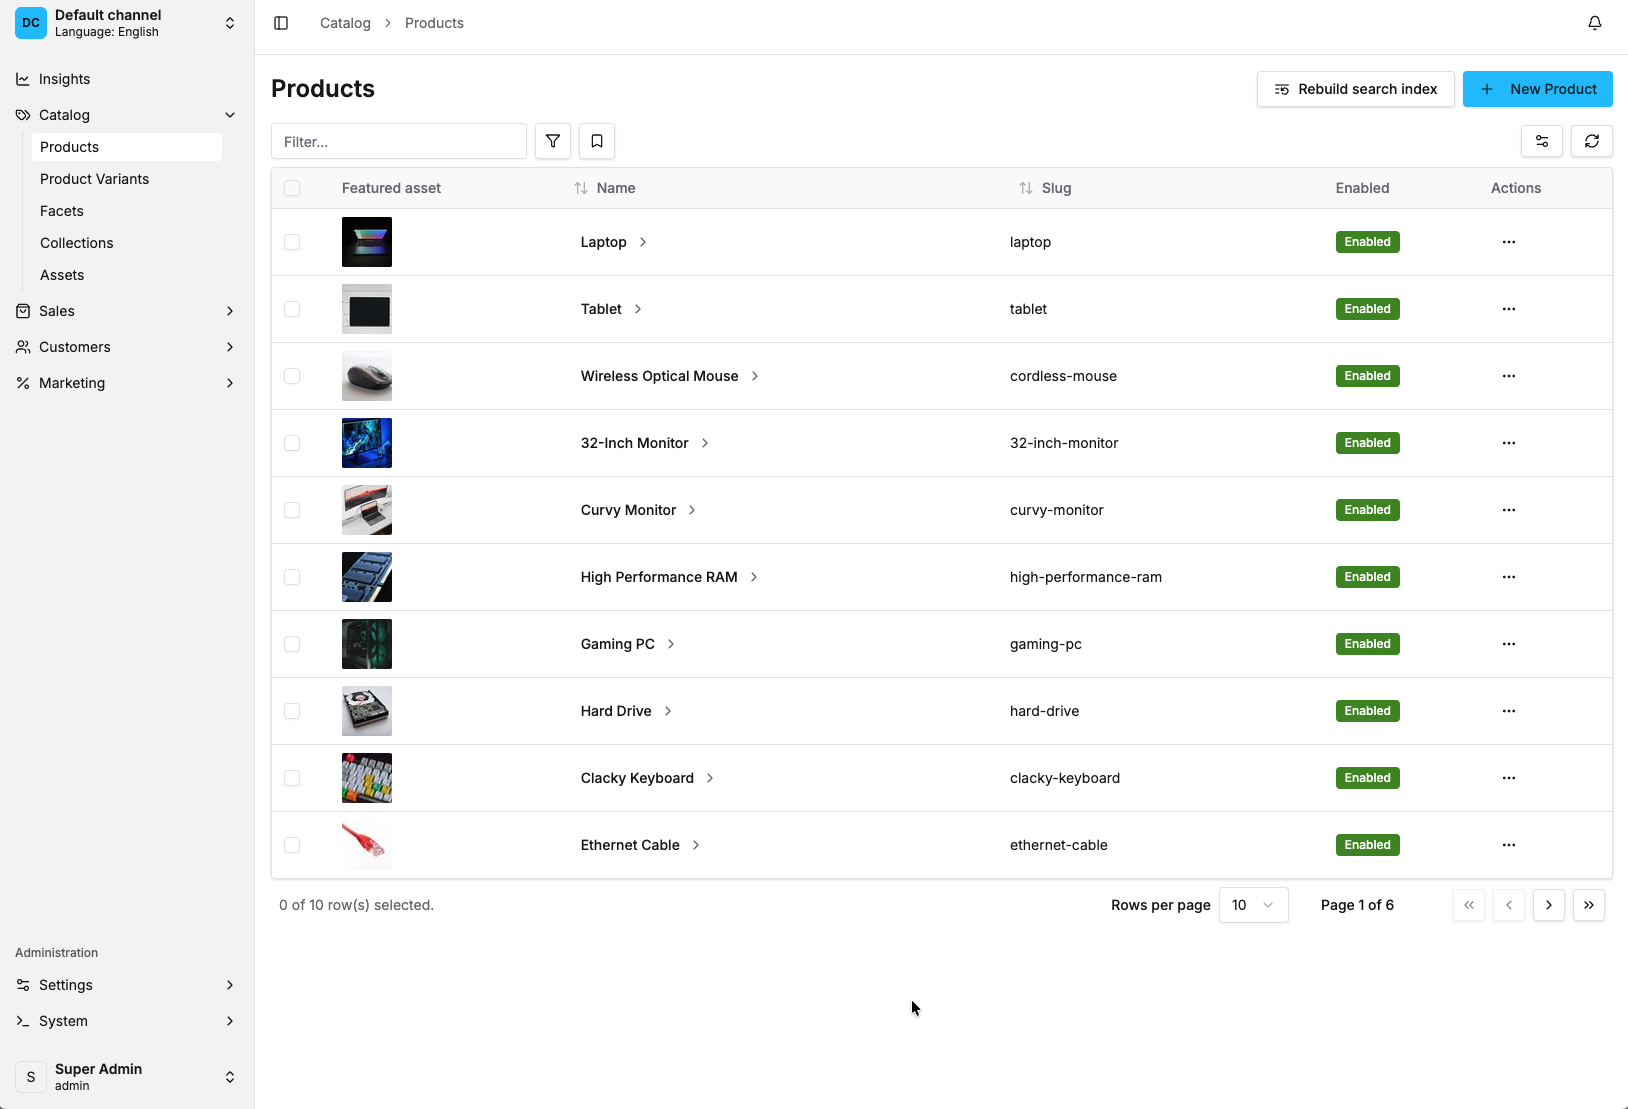
Task: Click the Filter text input field
Action: coord(399,142)
